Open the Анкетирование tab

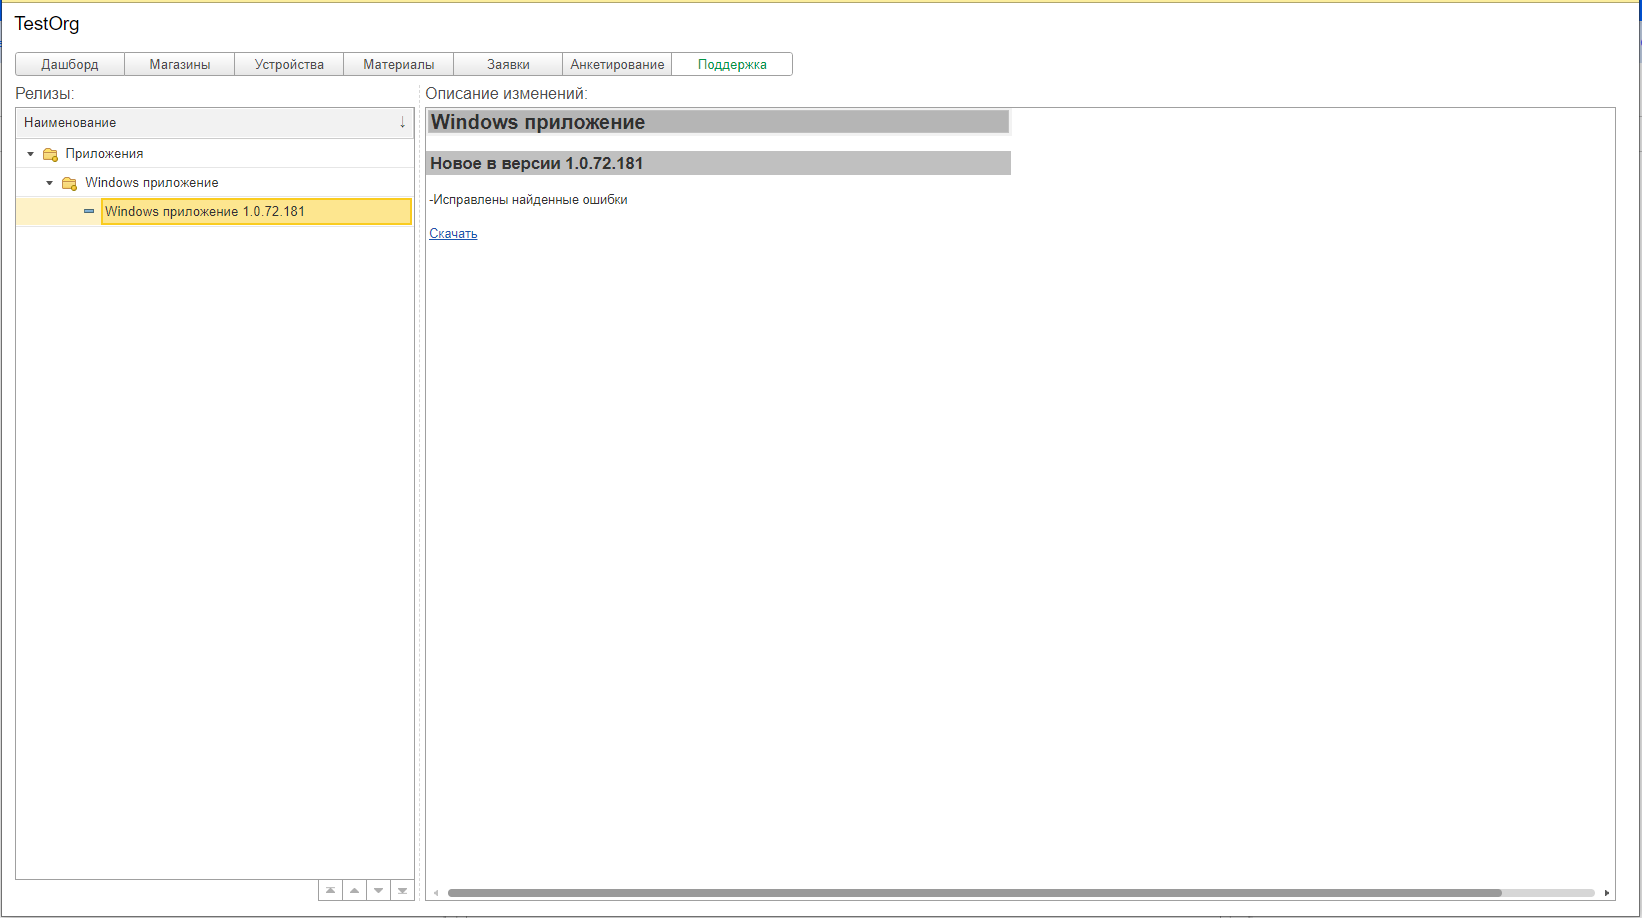[617, 64]
